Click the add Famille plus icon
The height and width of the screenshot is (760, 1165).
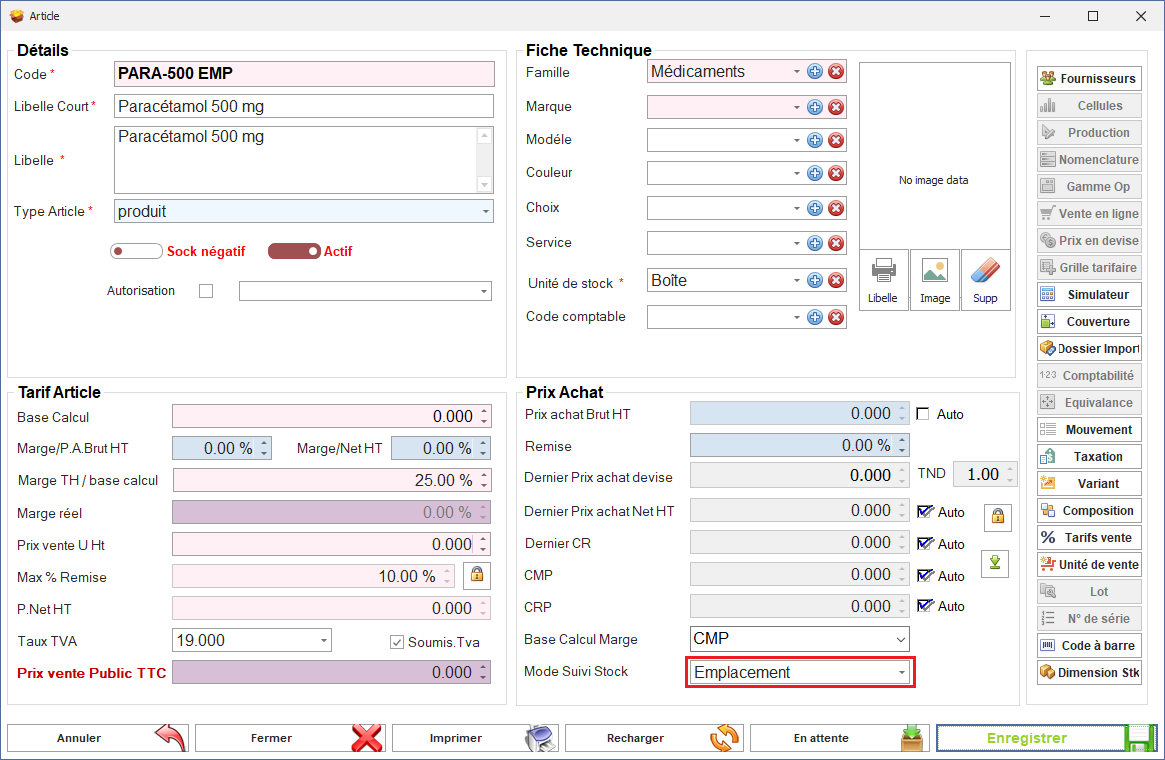pyautogui.click(x=815, y=72)
